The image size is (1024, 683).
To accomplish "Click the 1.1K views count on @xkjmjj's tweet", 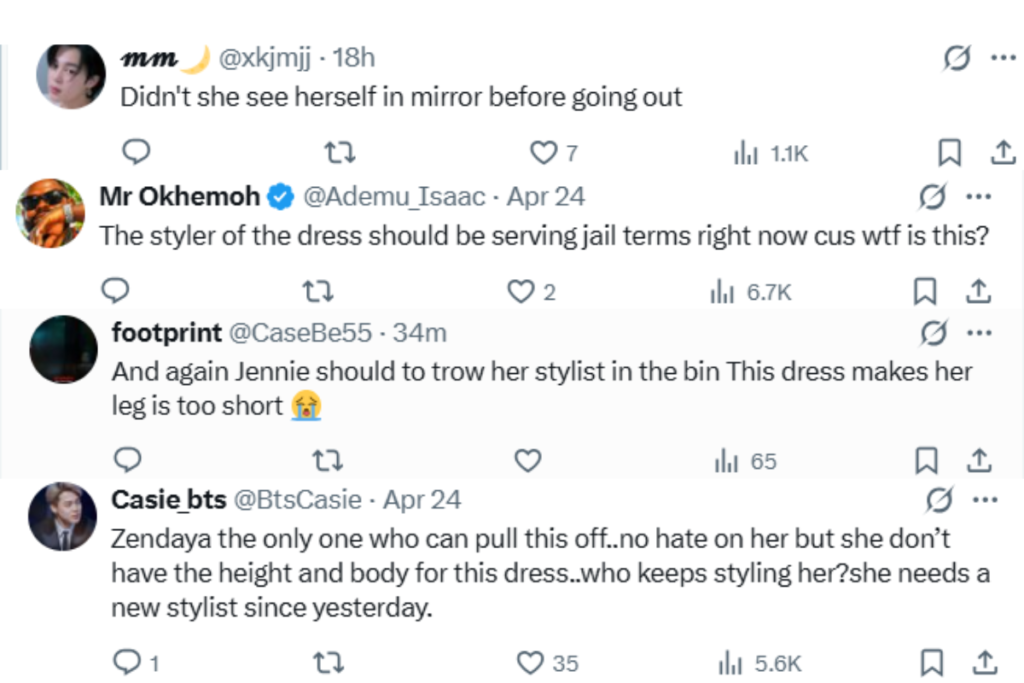I will pos(770,153).
